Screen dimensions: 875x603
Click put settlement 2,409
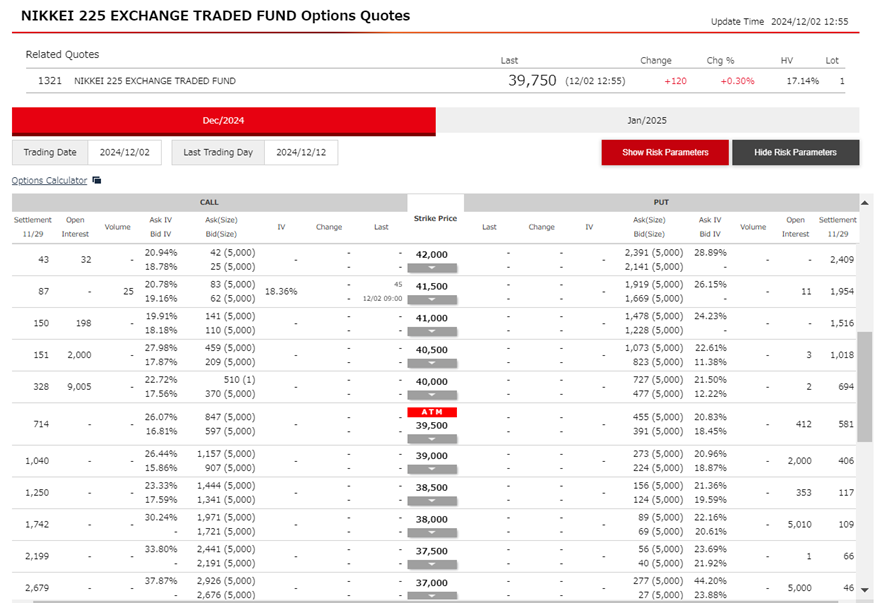[x=842, y=259]
